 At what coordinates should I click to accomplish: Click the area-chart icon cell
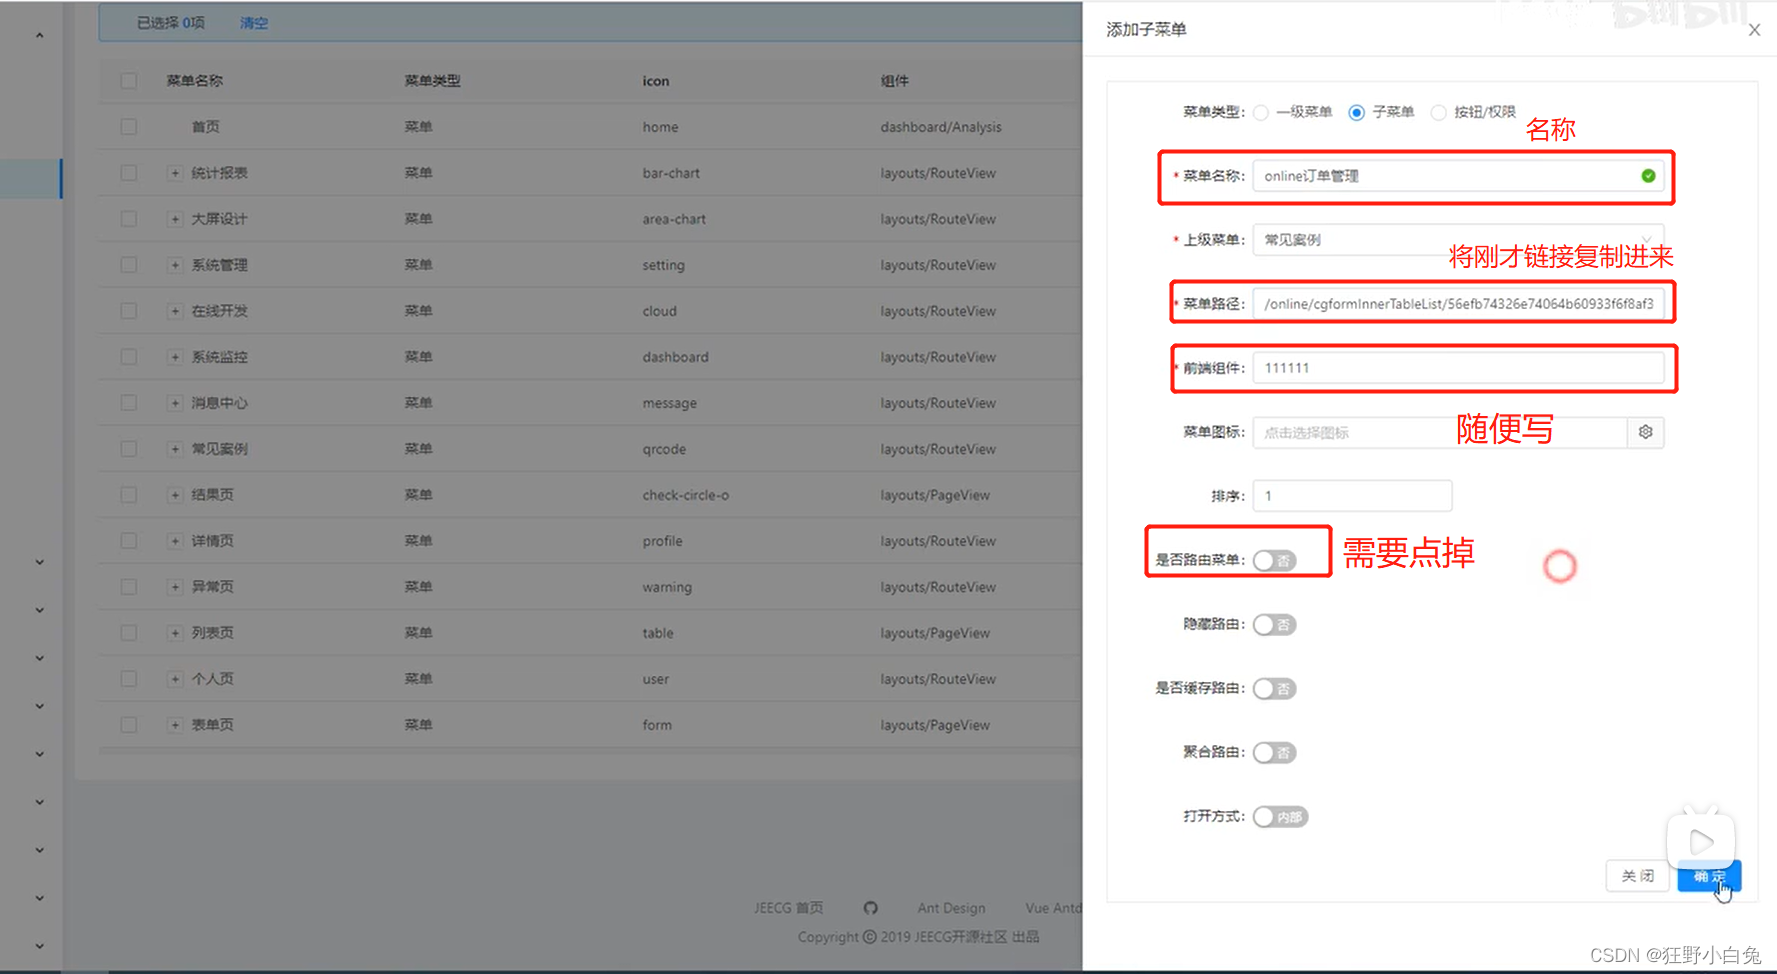tap(674, 219)
